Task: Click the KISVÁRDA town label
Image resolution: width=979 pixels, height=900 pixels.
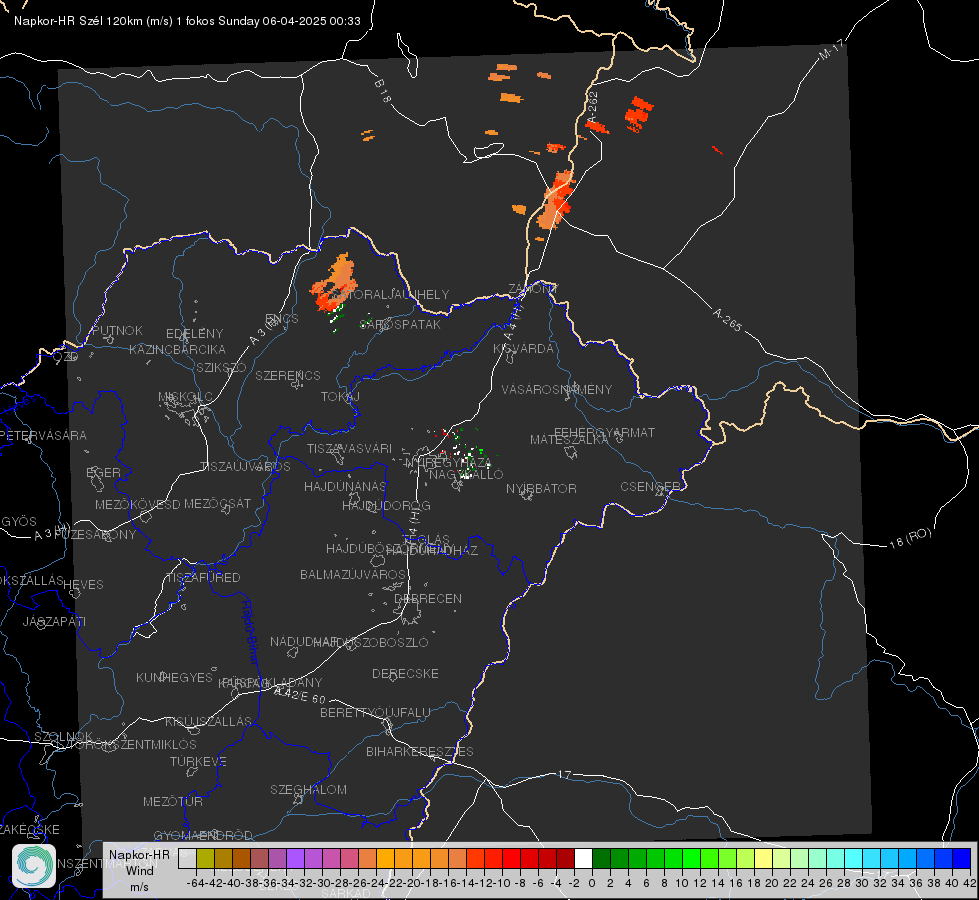Action: (x=523, y=349)
